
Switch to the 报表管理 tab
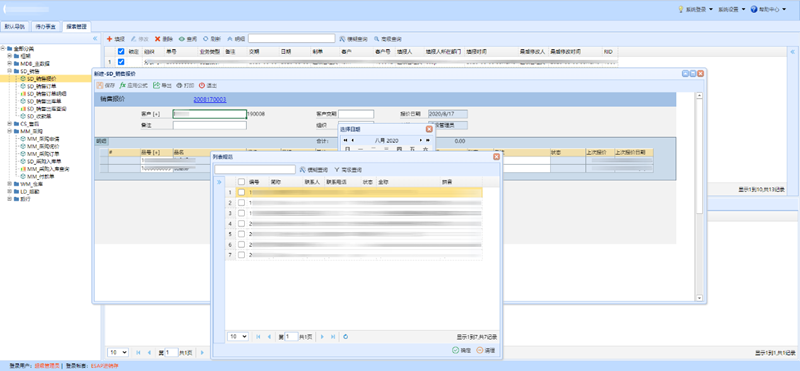pos(77,27)
